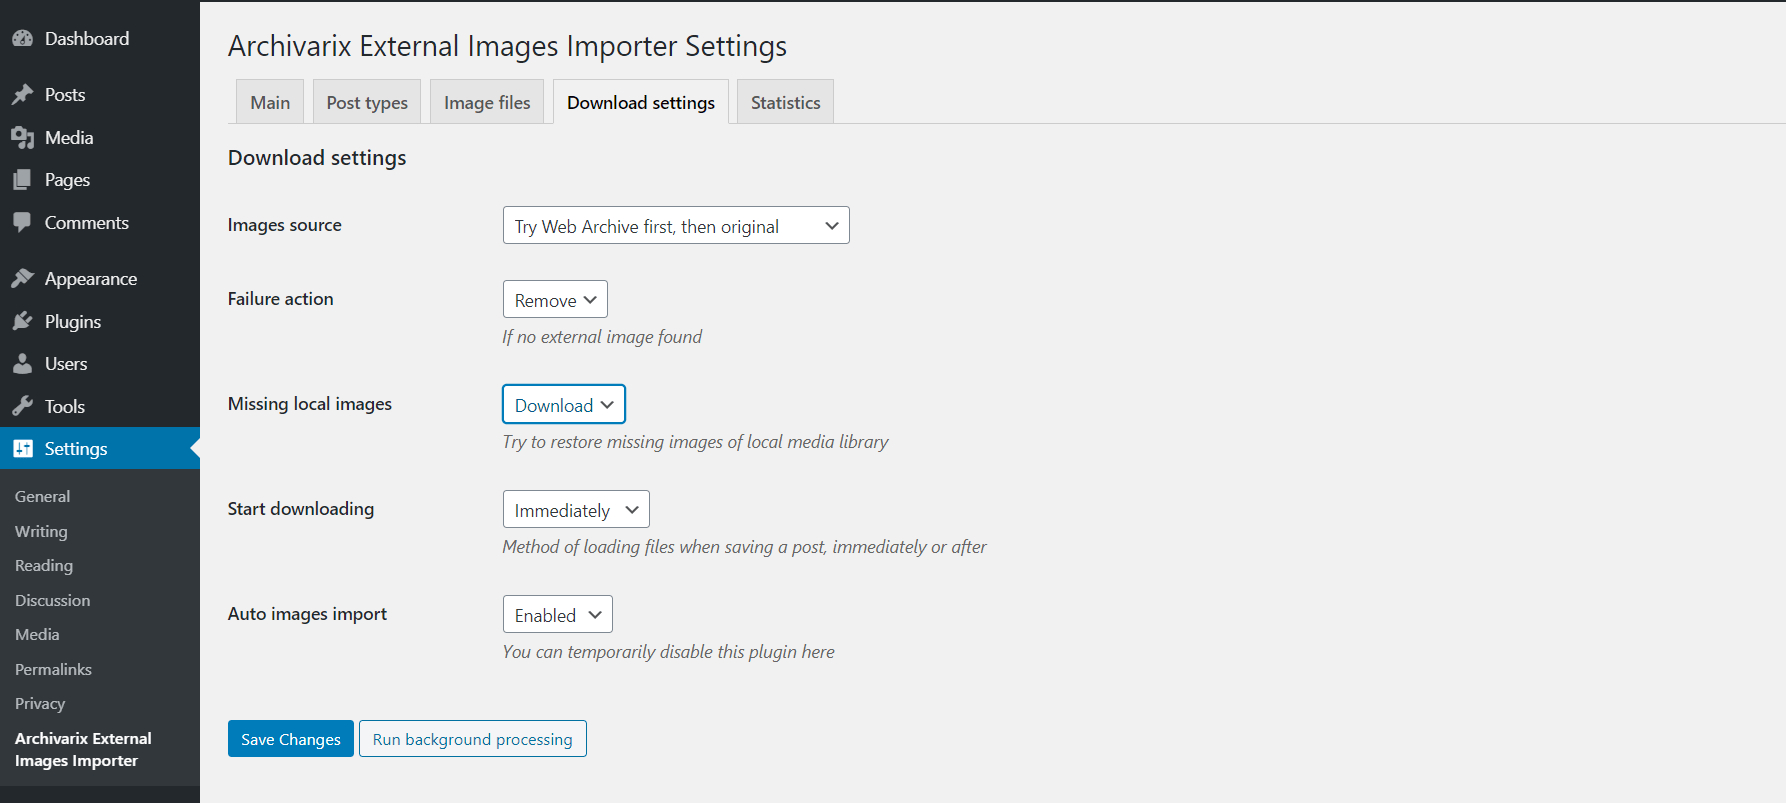Click the Comments menu label
Screen dimensions: 1786x803
(x=87, y=223)
